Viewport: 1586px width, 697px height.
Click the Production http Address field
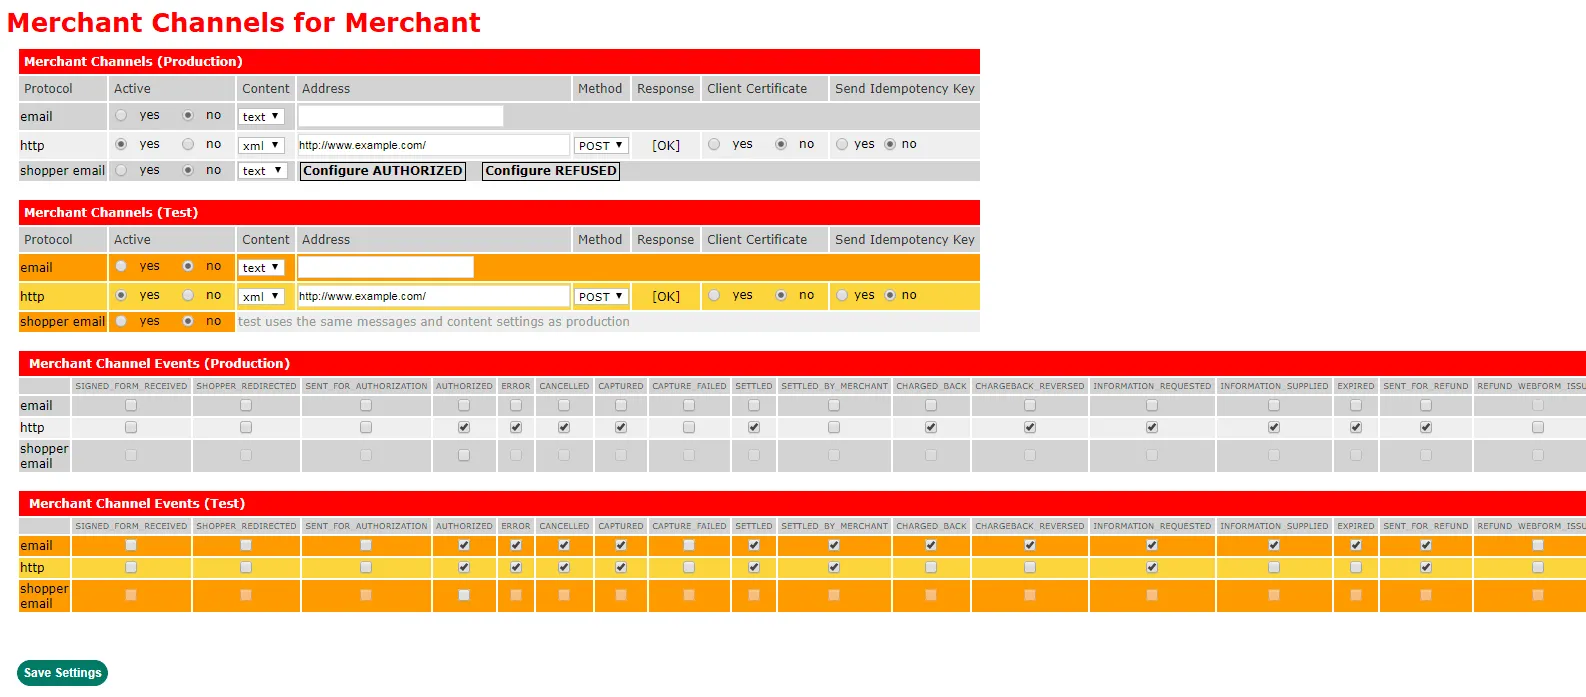point(433,145)
